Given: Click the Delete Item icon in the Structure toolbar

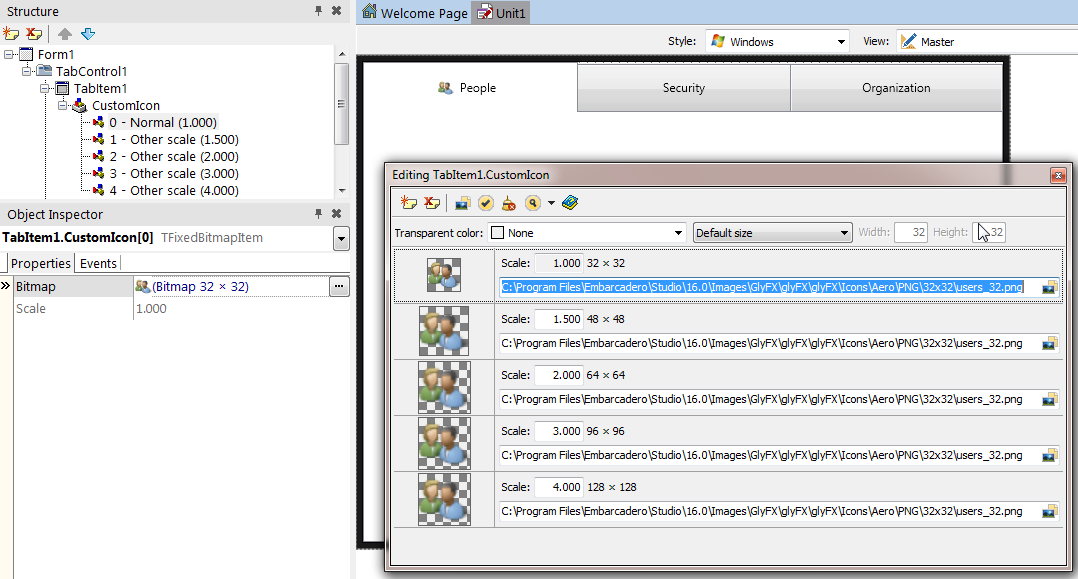Looking at the screenshot, I should tap(34, 34).
